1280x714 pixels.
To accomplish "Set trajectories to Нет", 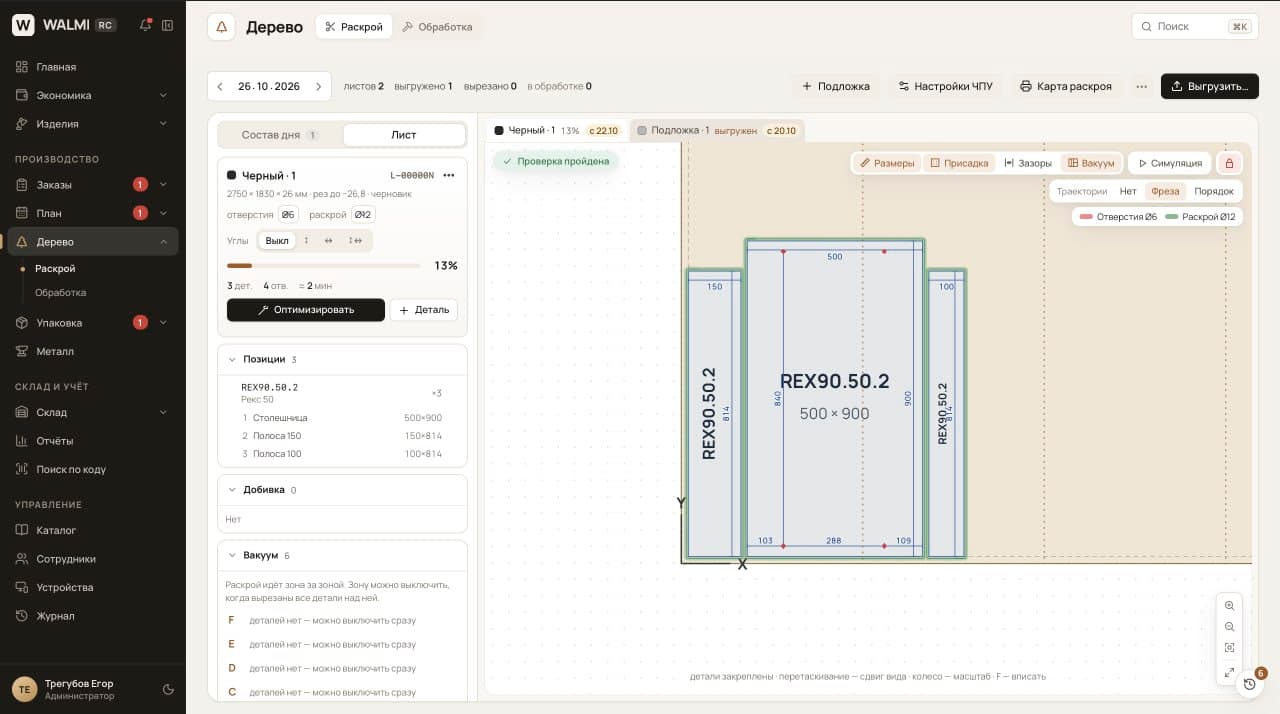I will [1128, 191].
